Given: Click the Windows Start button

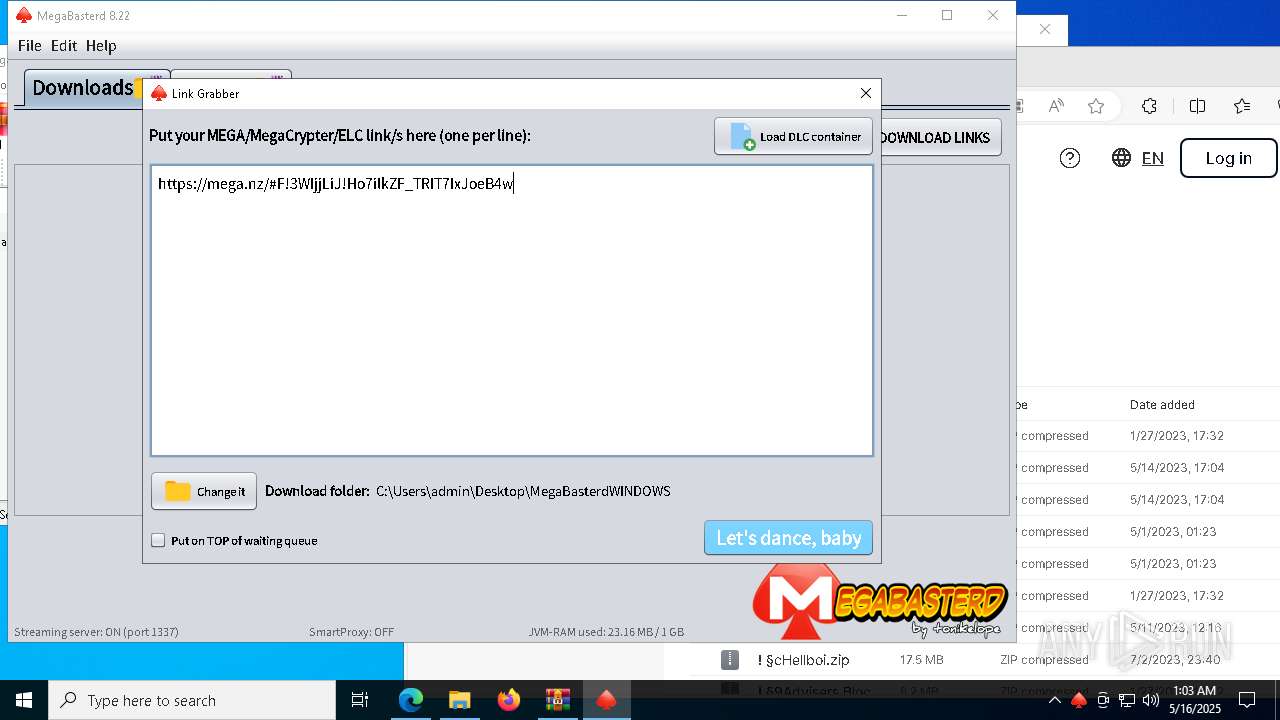Looking at the screenshot, I should (24, 700).
